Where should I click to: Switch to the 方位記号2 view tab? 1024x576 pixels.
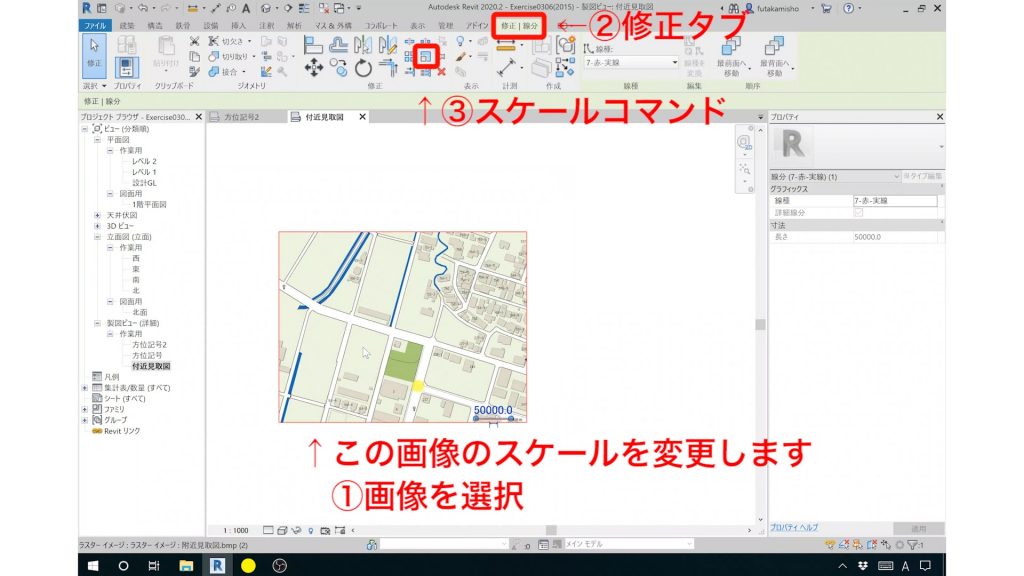click(245, 116)
